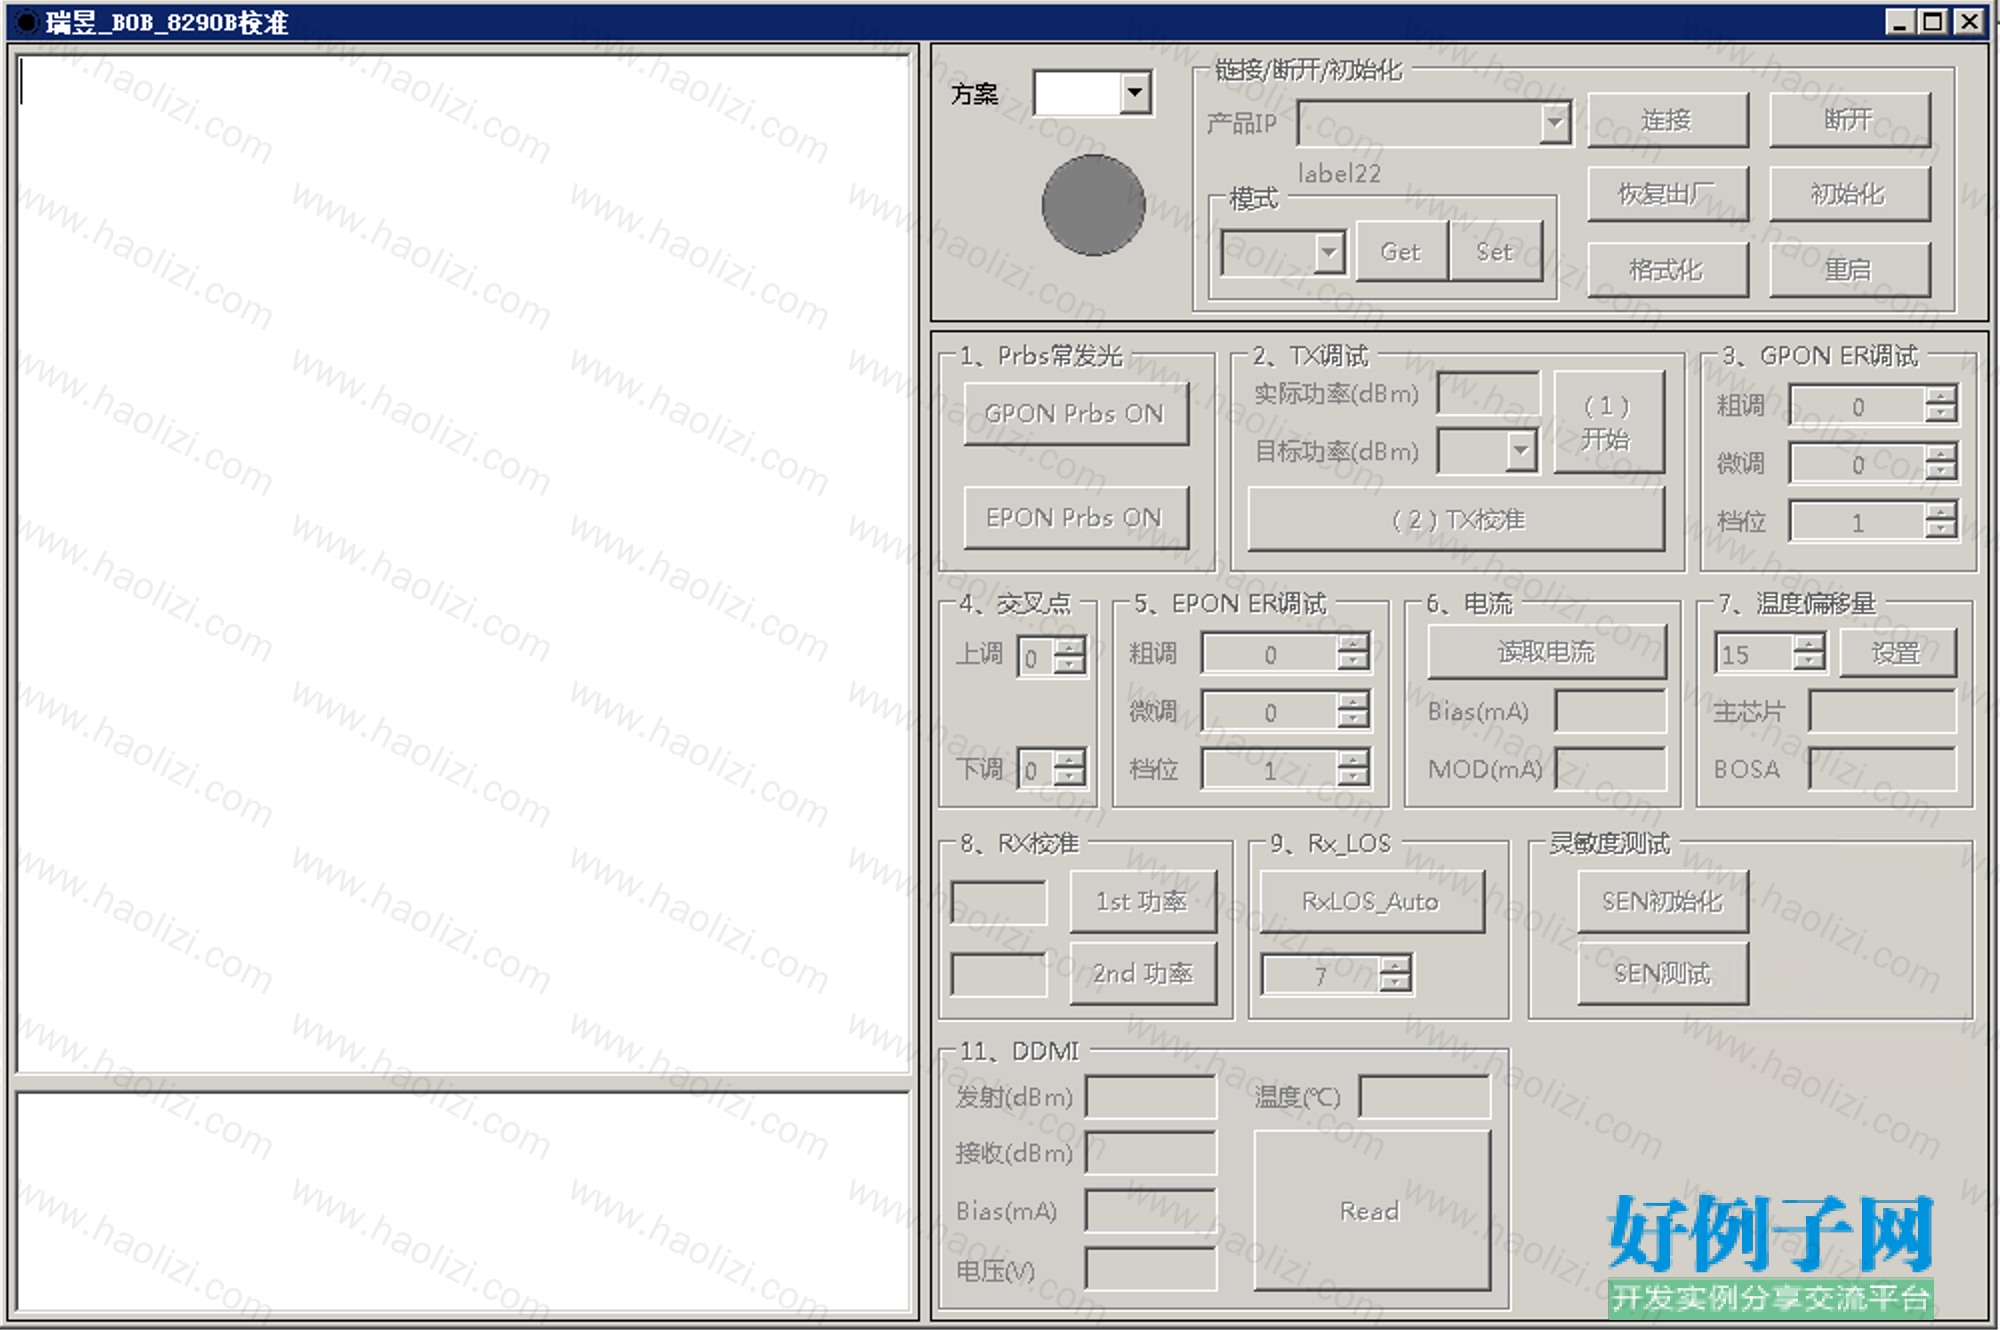This screenshot has width=2000, height=1330.
Task: Click the 主芯片 field
Action: (x=1883, y=711)
